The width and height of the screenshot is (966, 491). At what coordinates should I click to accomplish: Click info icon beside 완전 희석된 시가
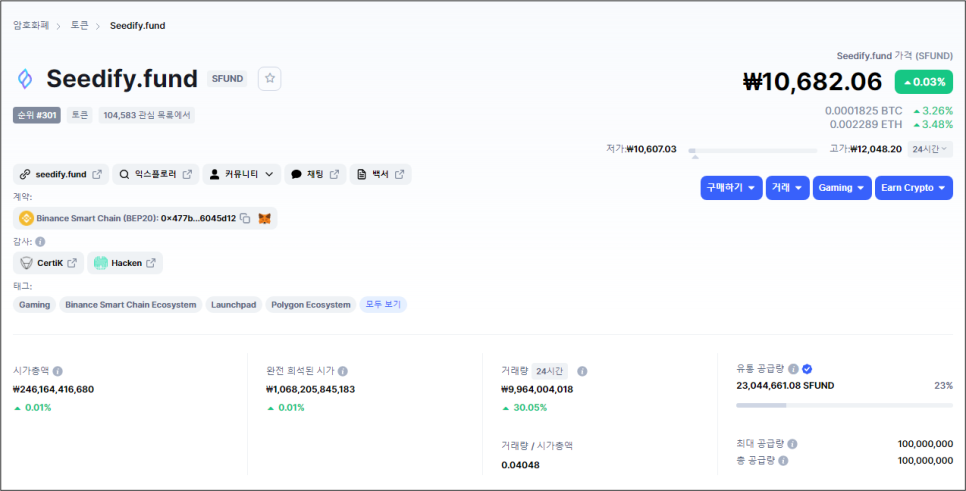pyautogui.click(x=343, y=371)
